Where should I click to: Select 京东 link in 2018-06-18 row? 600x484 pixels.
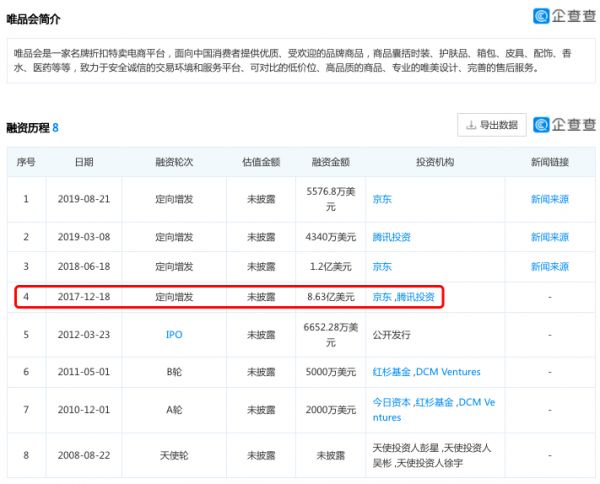(382, 267)
